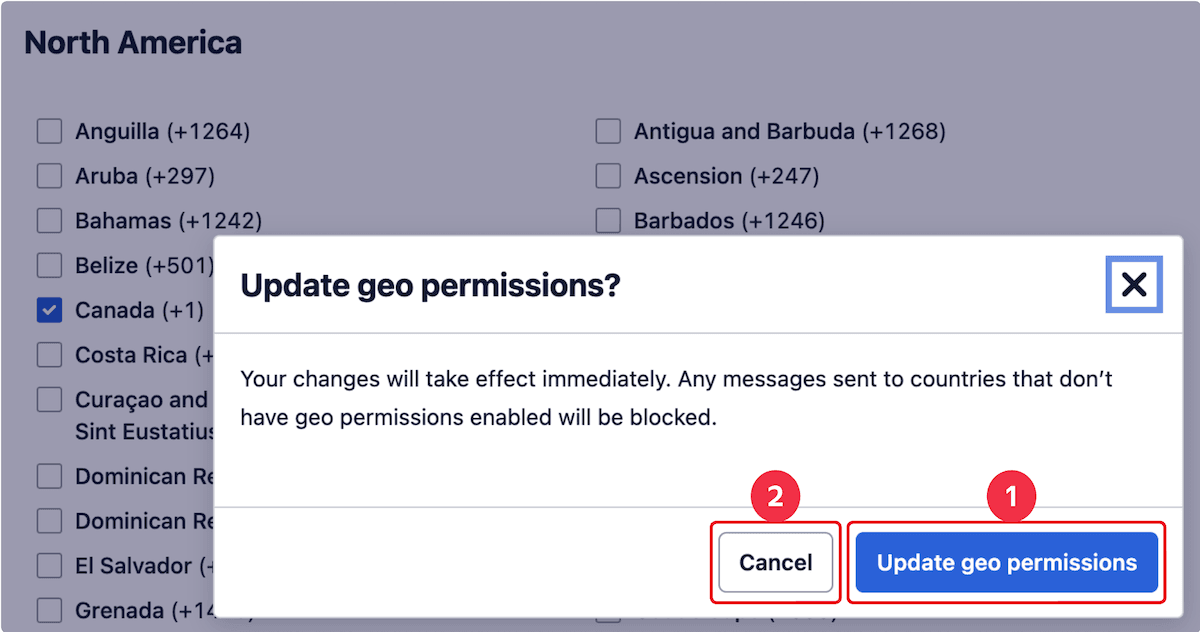Enable the Bahamas (+1242) checkbox
The image size is (1200, 632).
click(49, 220)
